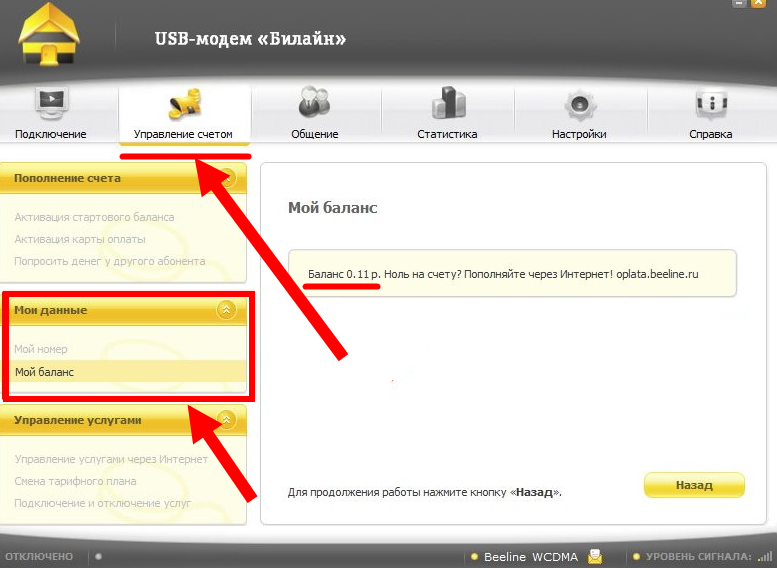Open the Справка tab label

click(711, 134)
